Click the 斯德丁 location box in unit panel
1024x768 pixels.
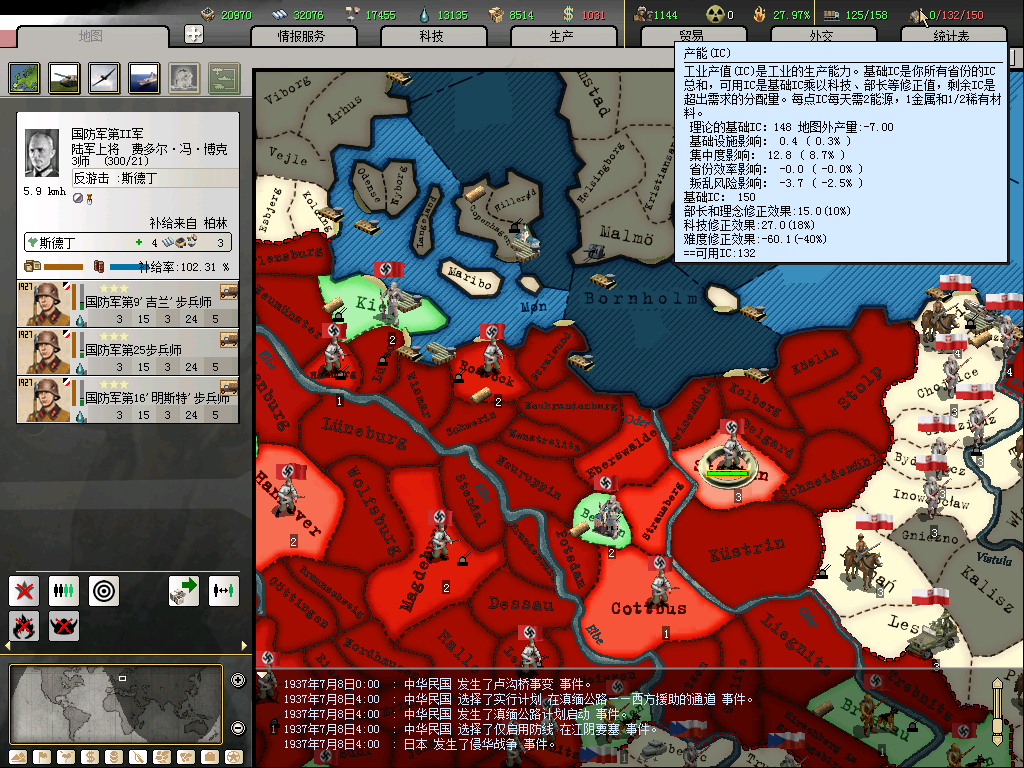[x=128, y=242]
